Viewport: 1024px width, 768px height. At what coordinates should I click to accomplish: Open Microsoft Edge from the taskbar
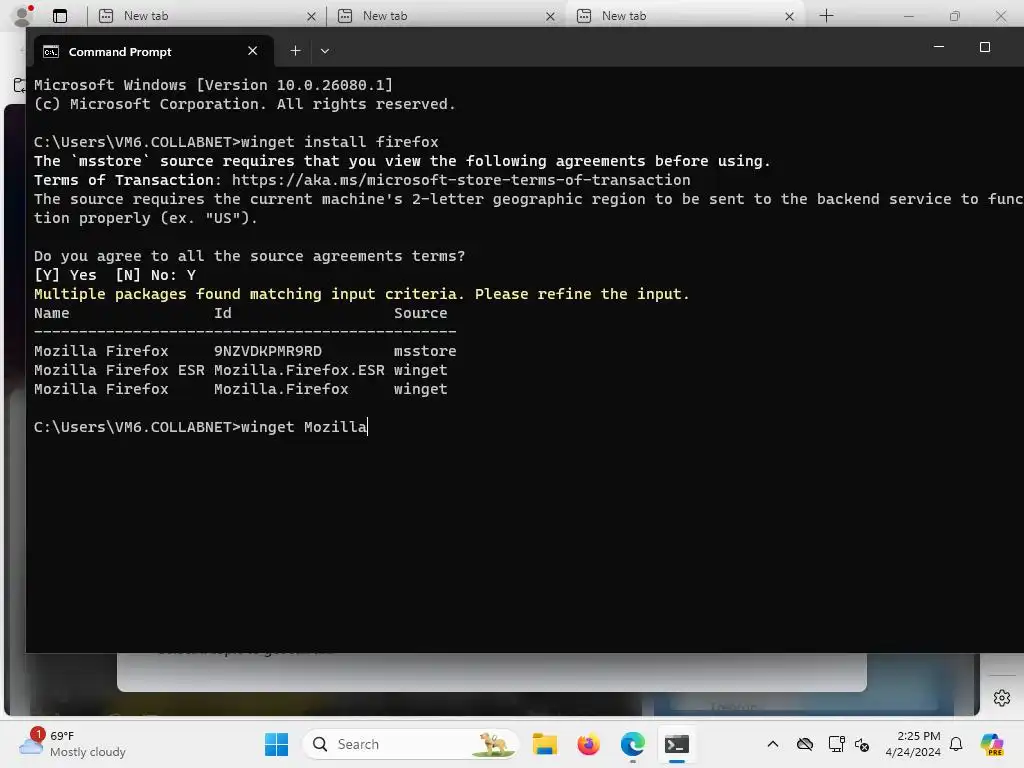(632, 744)
